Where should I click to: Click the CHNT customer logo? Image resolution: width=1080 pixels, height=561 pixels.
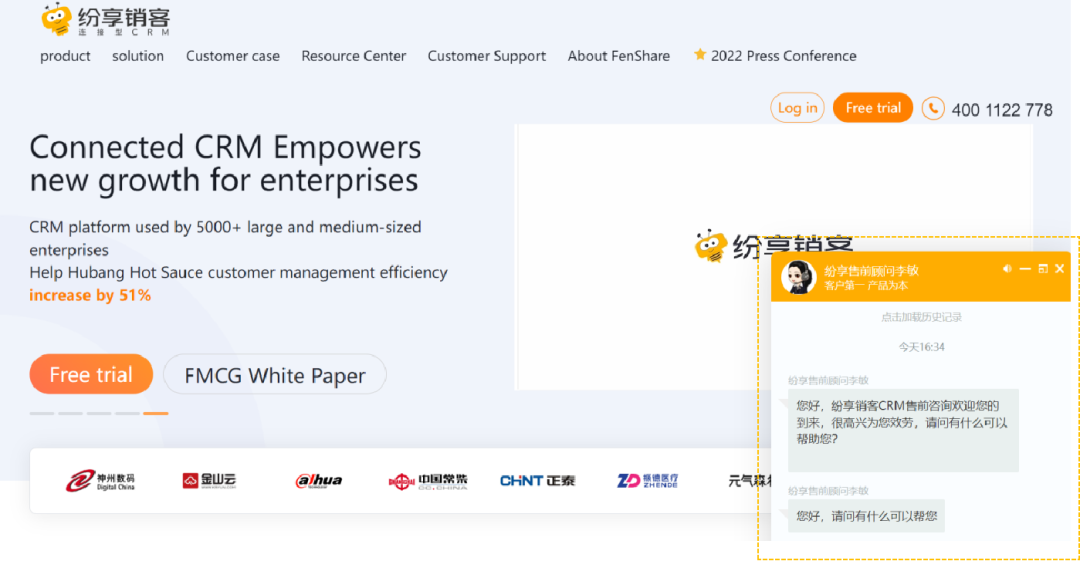point(537,480)
